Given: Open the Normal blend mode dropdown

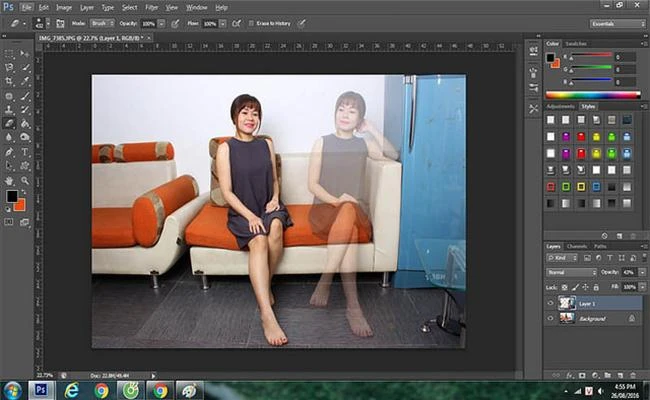Looking at the screenshot, I should (571, 272).
